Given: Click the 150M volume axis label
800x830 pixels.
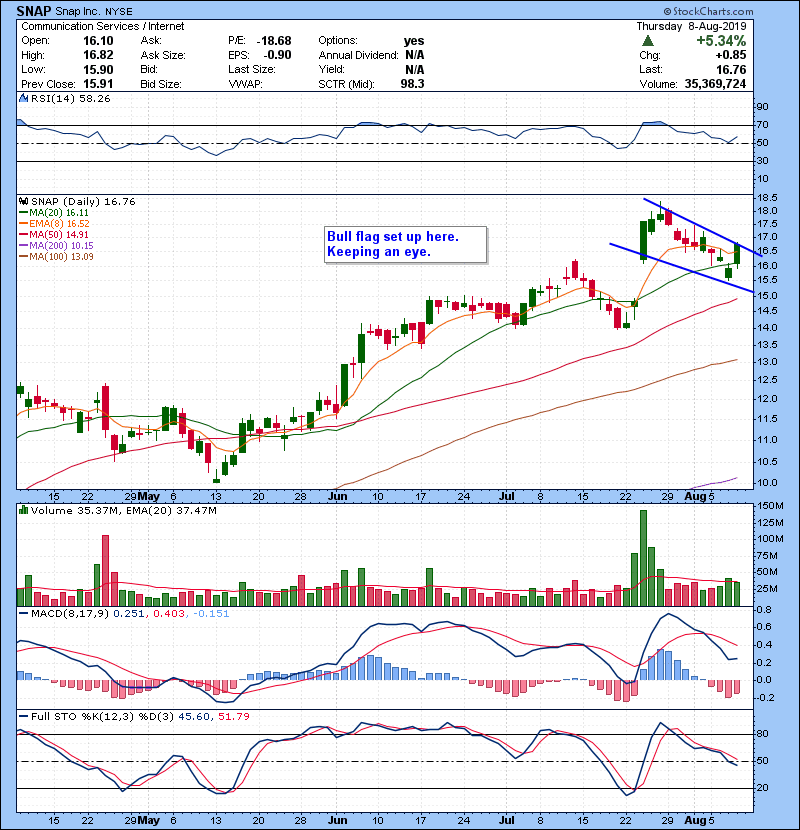Looking at the screenshot, I should 770,506.
